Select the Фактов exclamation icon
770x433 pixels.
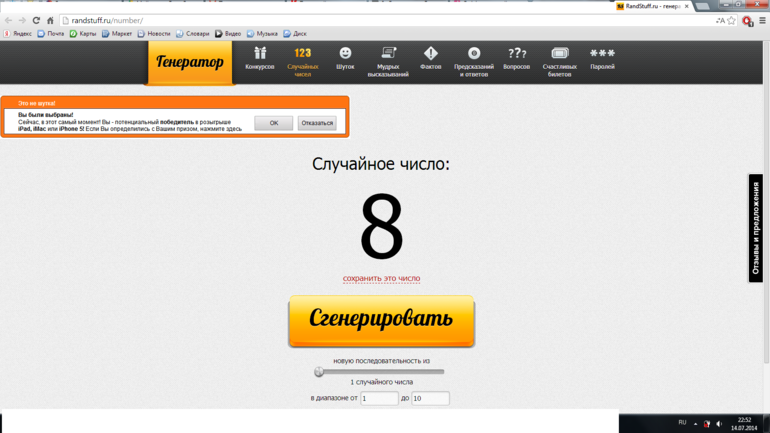pyautogui.click(x=431, y=59)
